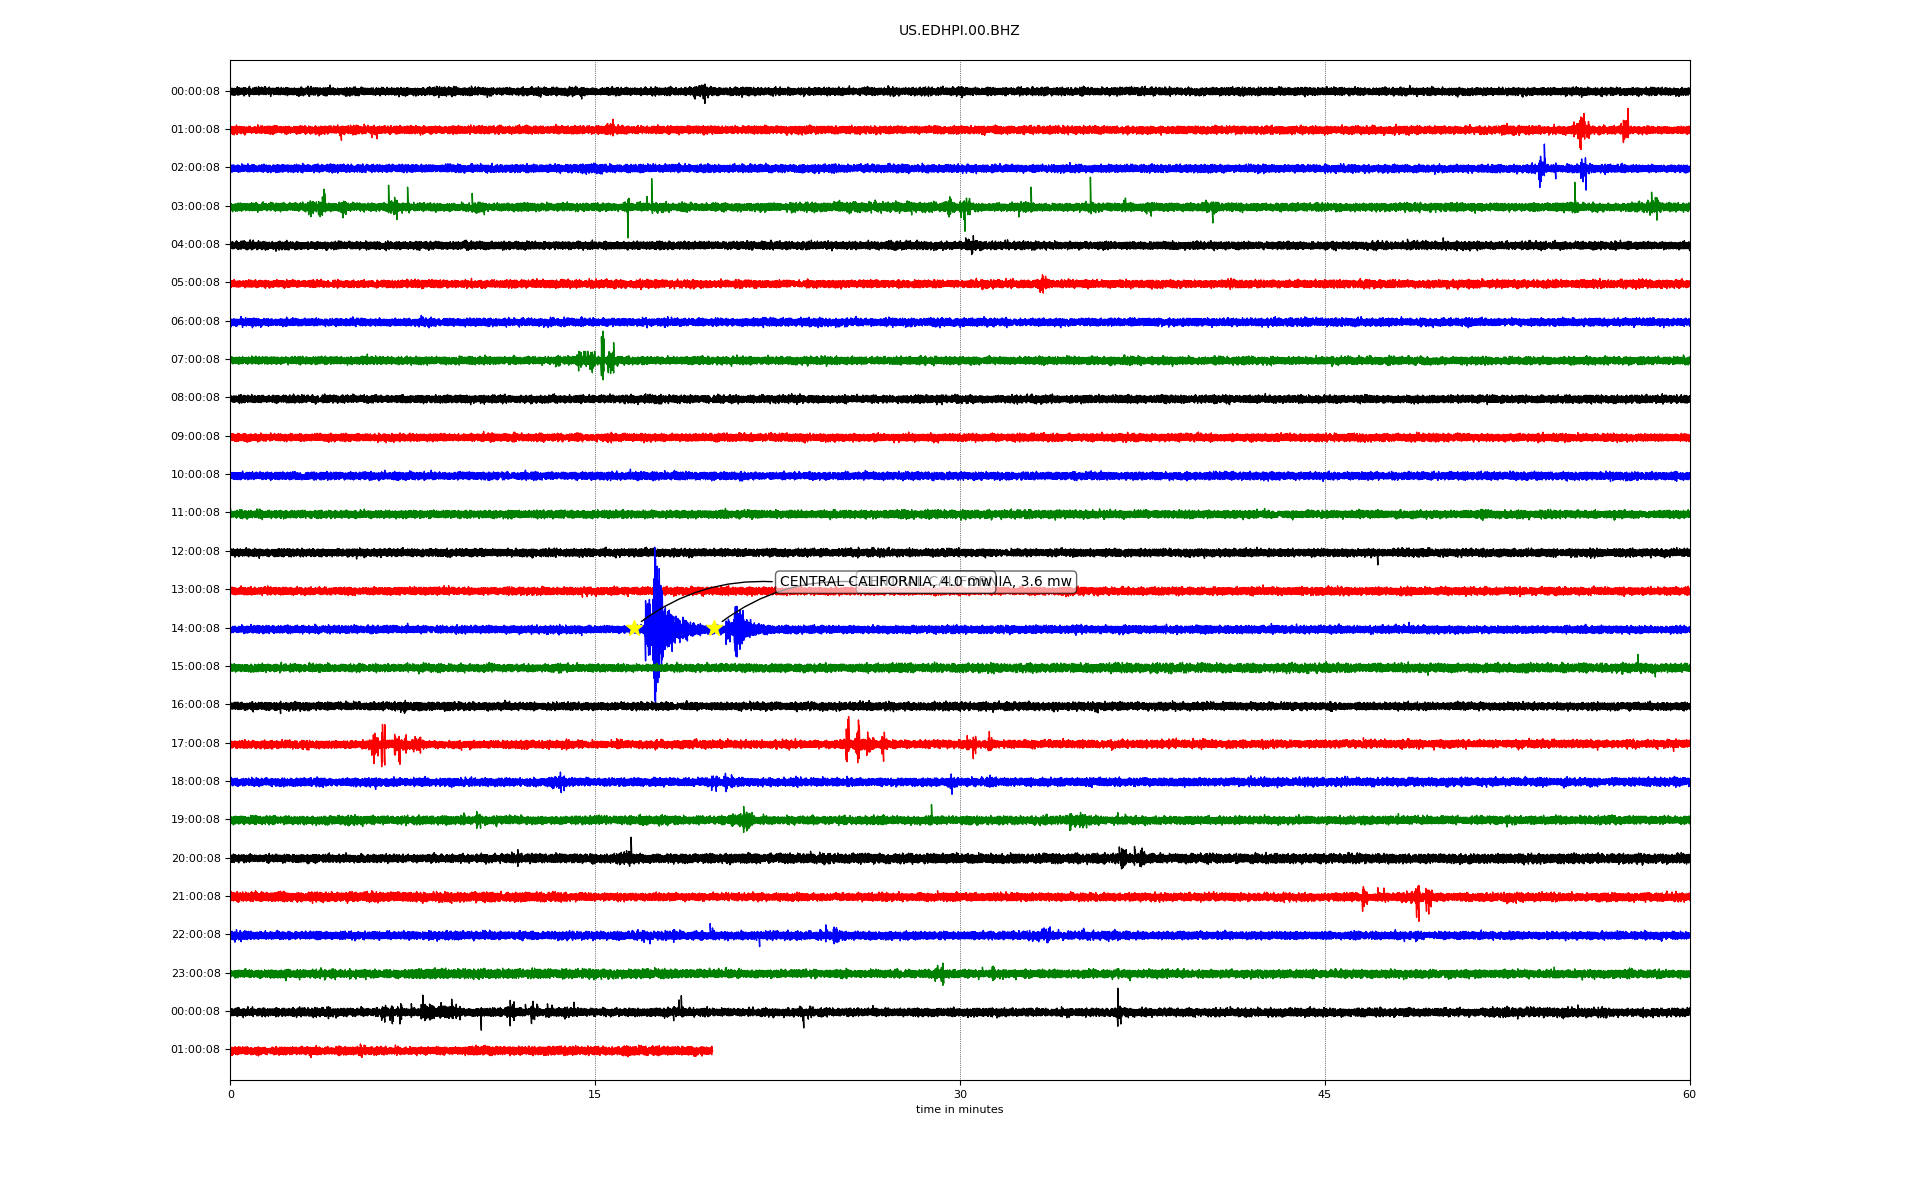Click the 03:00:08 trace time label
The width and height of the screenshot is (1920, 1200).
tap(195, 206)
